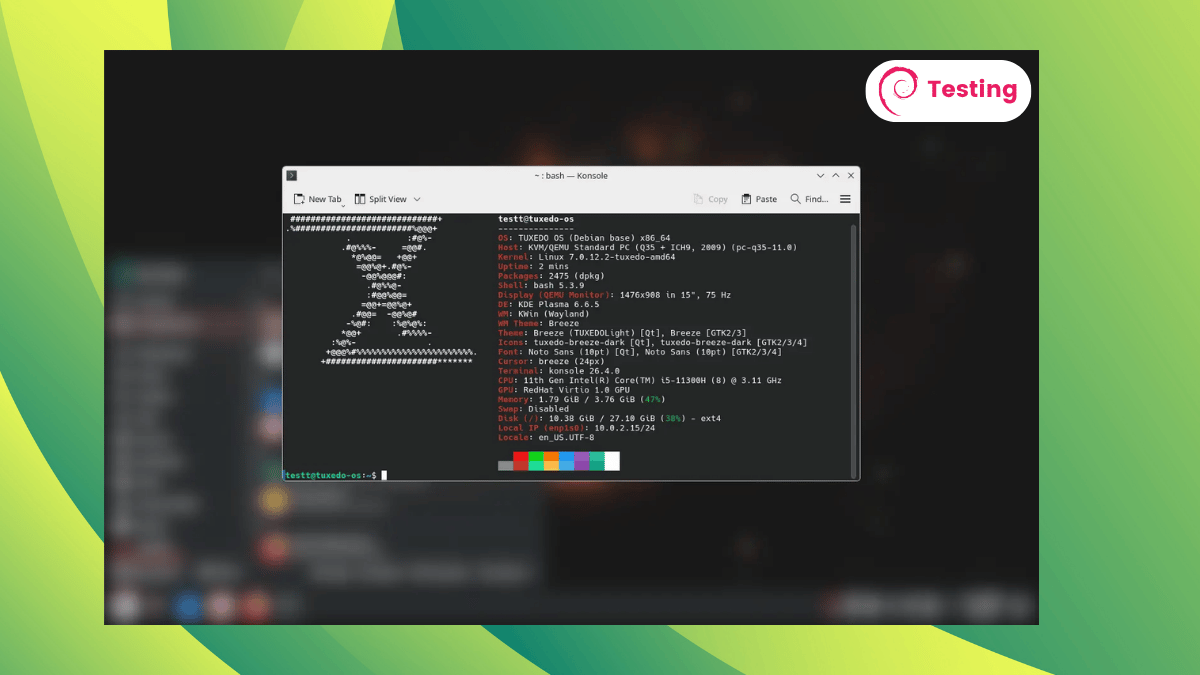Maximize the Konsole window
The height and width of the screenshot is (675, 1200).
pos(834,175)
